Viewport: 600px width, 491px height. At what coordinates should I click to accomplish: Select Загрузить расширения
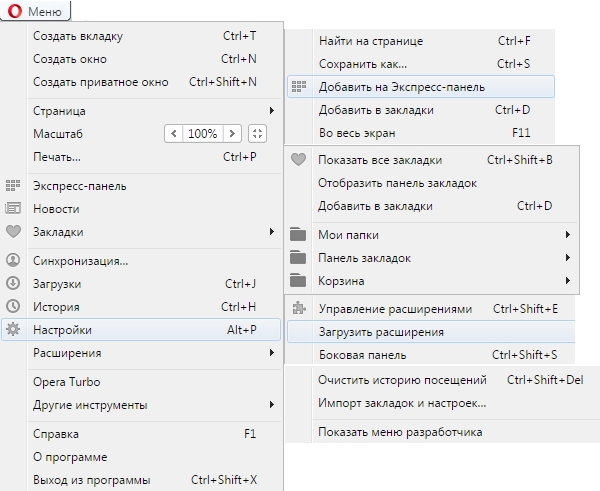coord(431,332)
